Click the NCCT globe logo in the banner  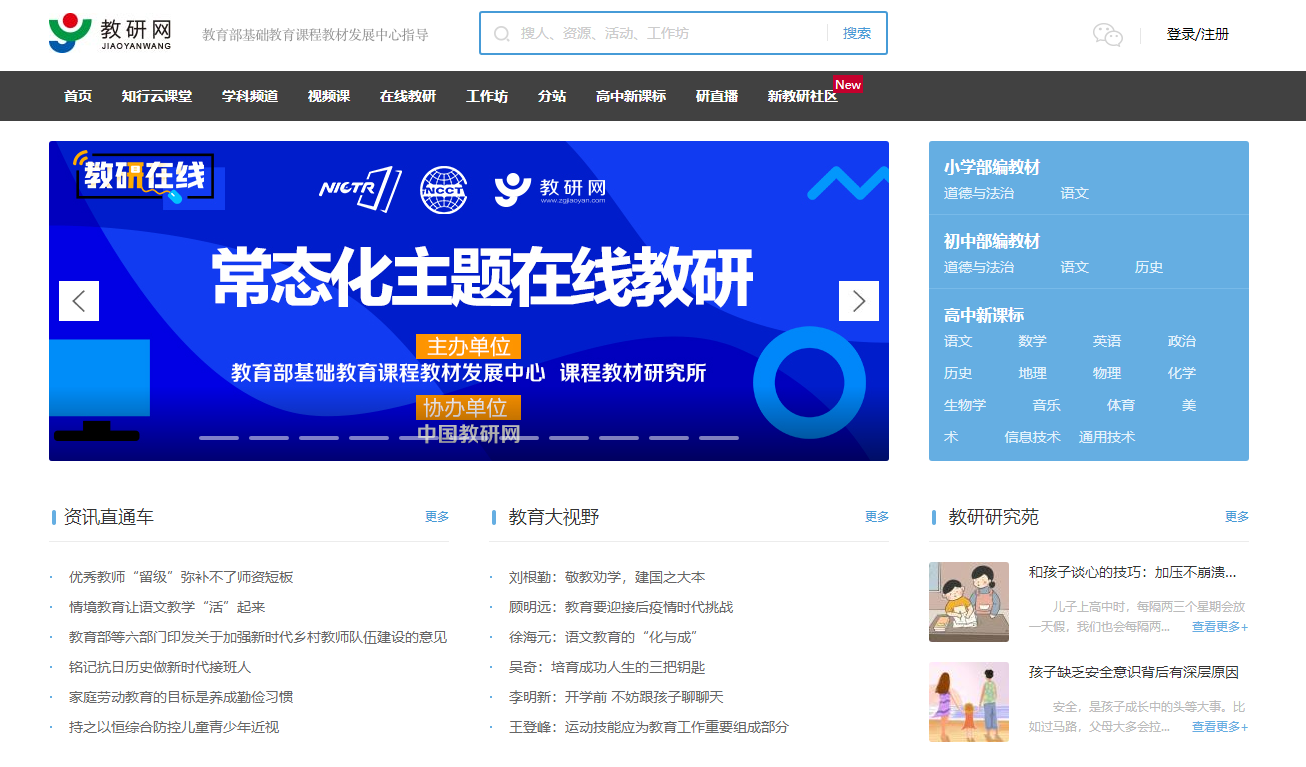[x=443, y=189]
